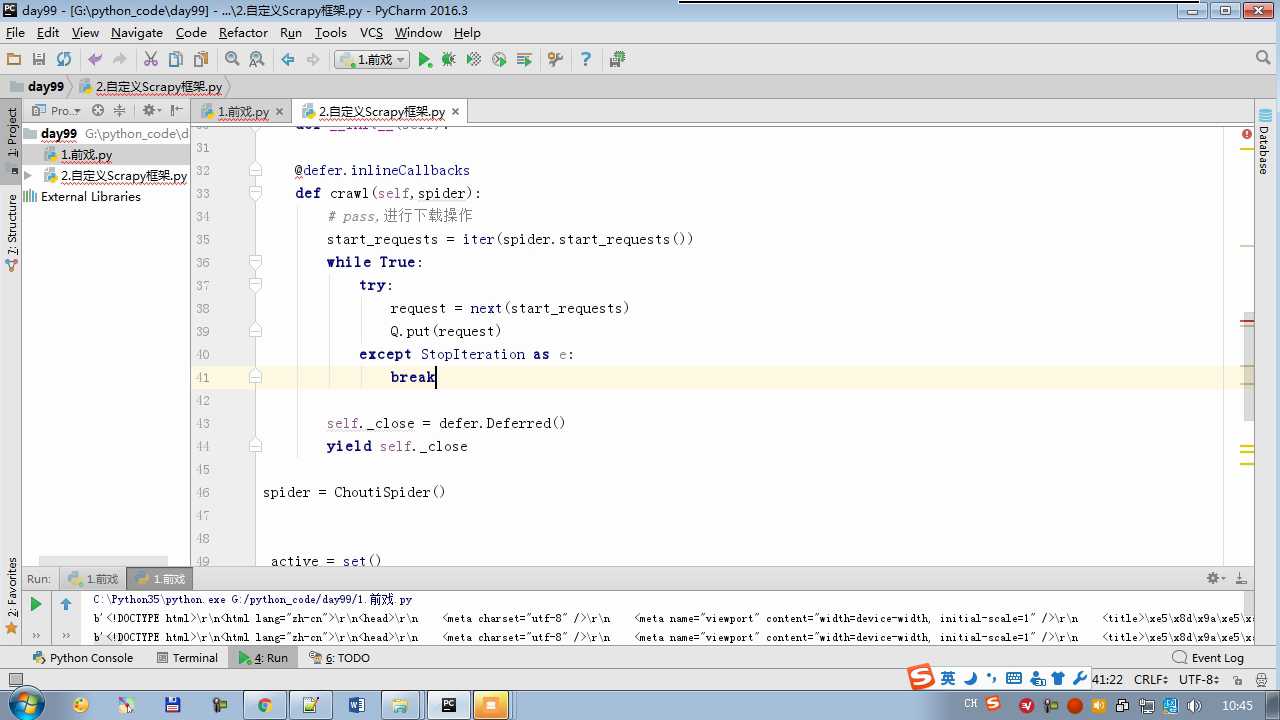Click the Paste icon in the toolbar
The height and width of the screenshot is (720, 1280).
[201, 59]
